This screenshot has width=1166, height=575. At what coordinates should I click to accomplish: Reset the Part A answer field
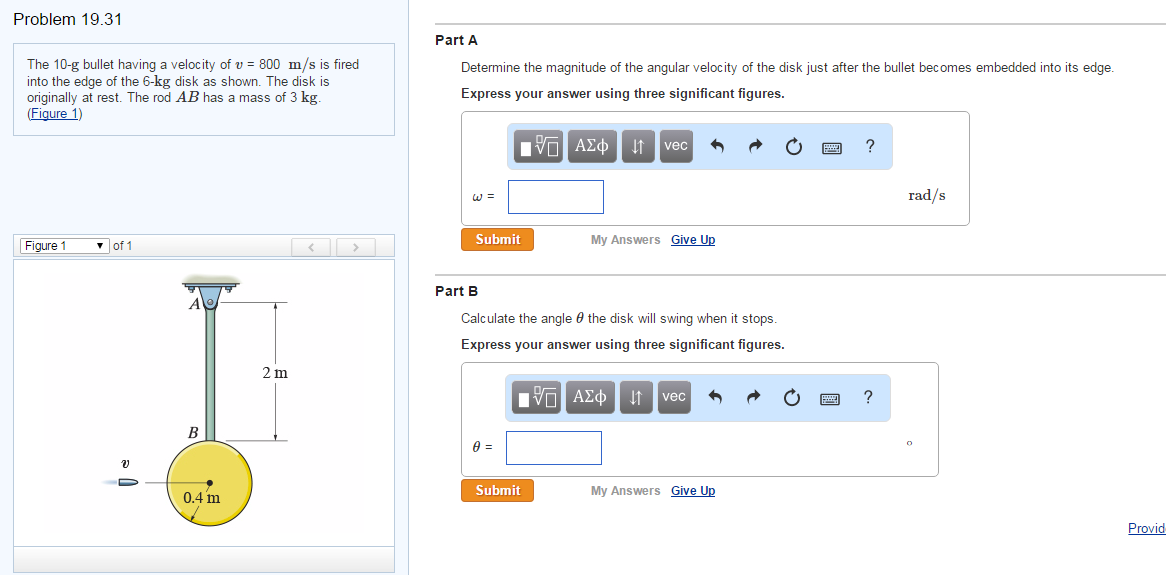tap(793, 147)
